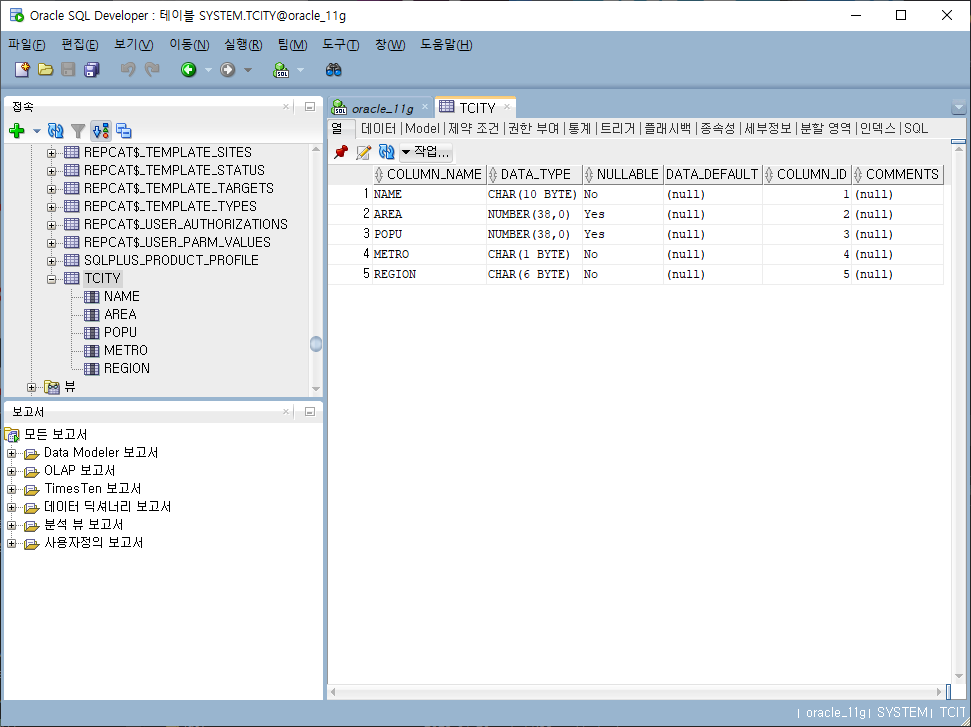Expand TimesTen 보고서 folder

11,489
